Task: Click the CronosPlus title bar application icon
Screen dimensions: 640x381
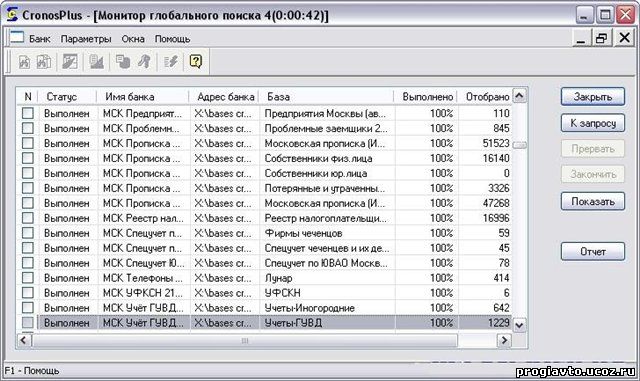Action: pyautogui.click(x=12, y=15)
